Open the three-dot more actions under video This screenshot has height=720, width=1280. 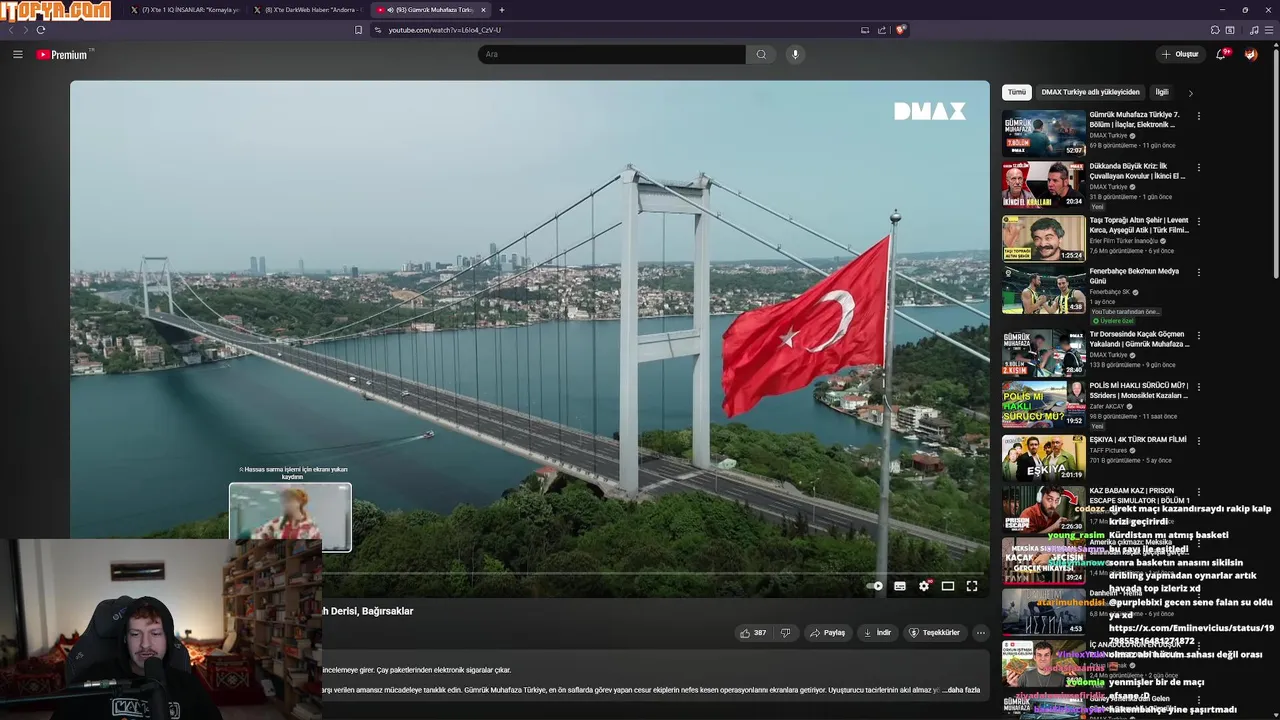(x=981, y=633)
